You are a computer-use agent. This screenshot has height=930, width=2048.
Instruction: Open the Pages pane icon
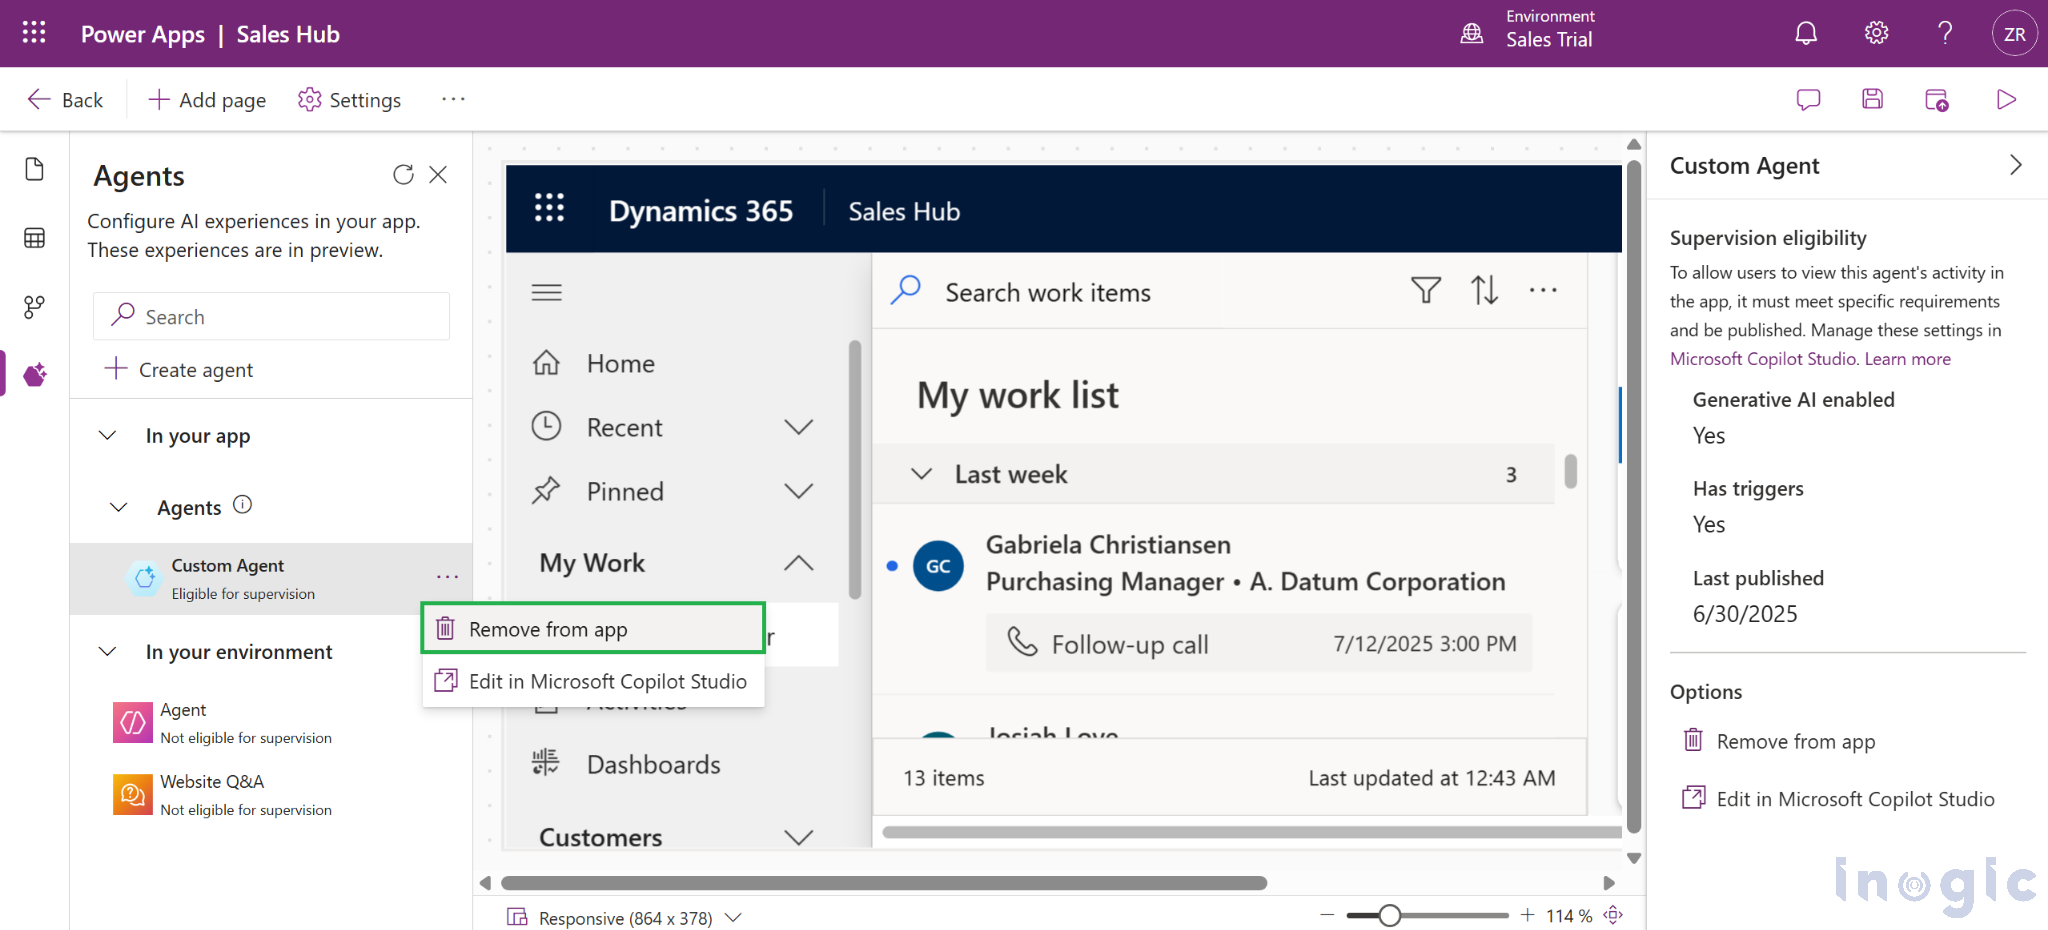point(35,169)
